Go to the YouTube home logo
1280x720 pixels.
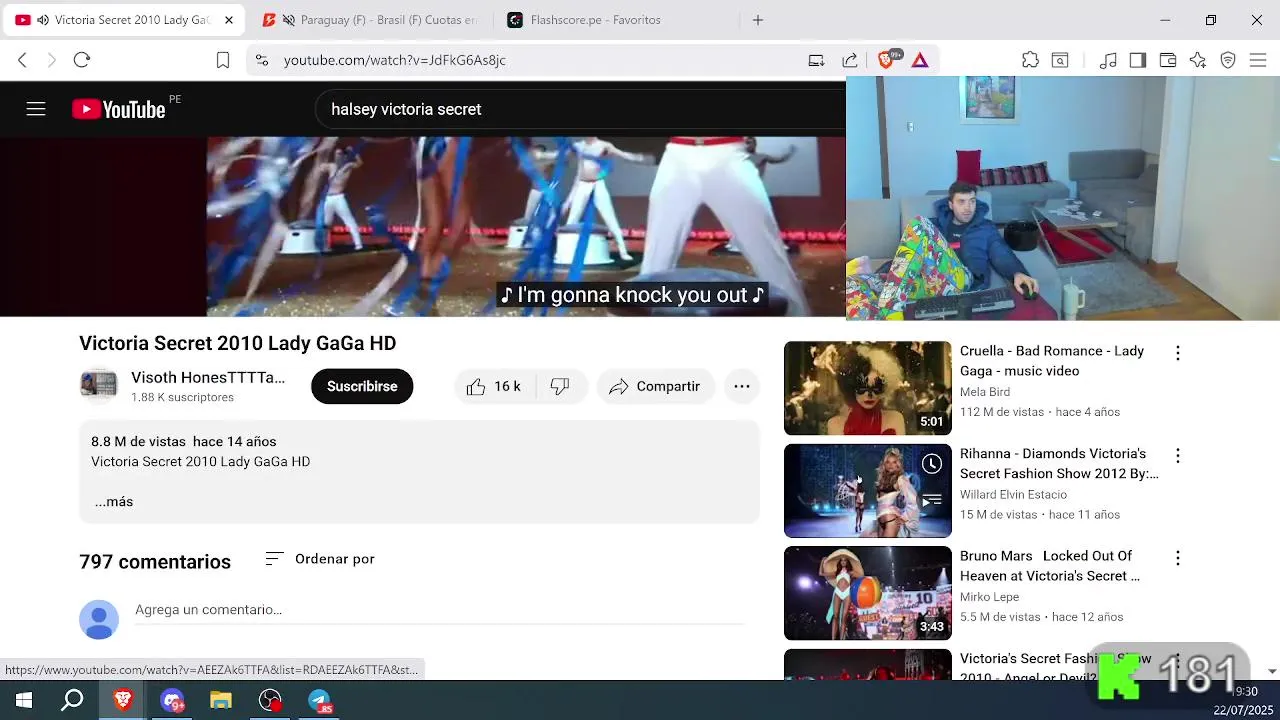[x=119, y=109]
